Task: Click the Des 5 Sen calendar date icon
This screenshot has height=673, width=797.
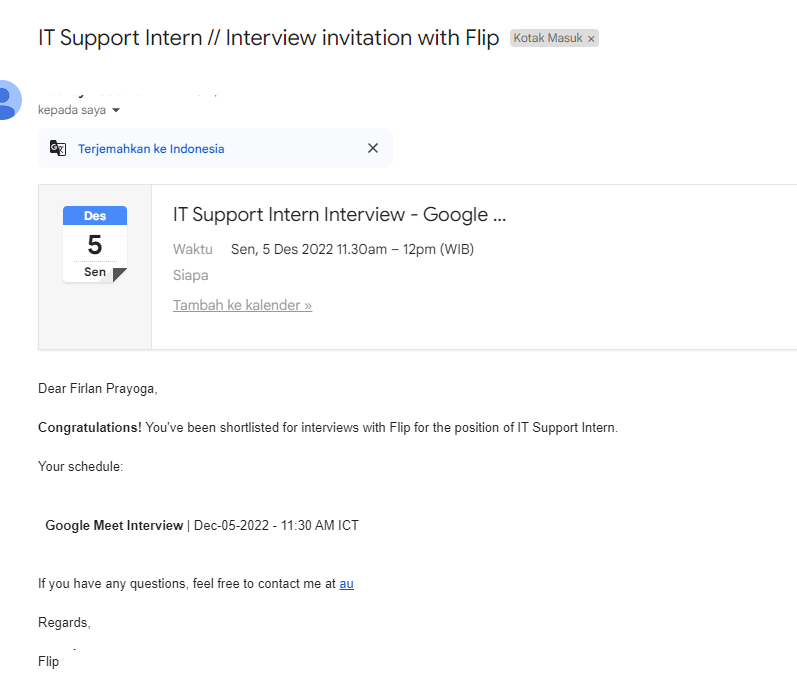Action: (95, 244)
